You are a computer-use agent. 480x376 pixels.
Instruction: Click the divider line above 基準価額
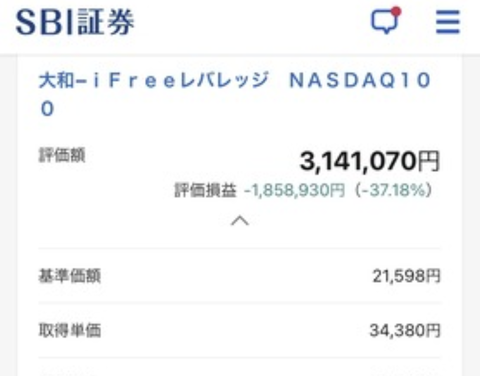coord(240,248)
